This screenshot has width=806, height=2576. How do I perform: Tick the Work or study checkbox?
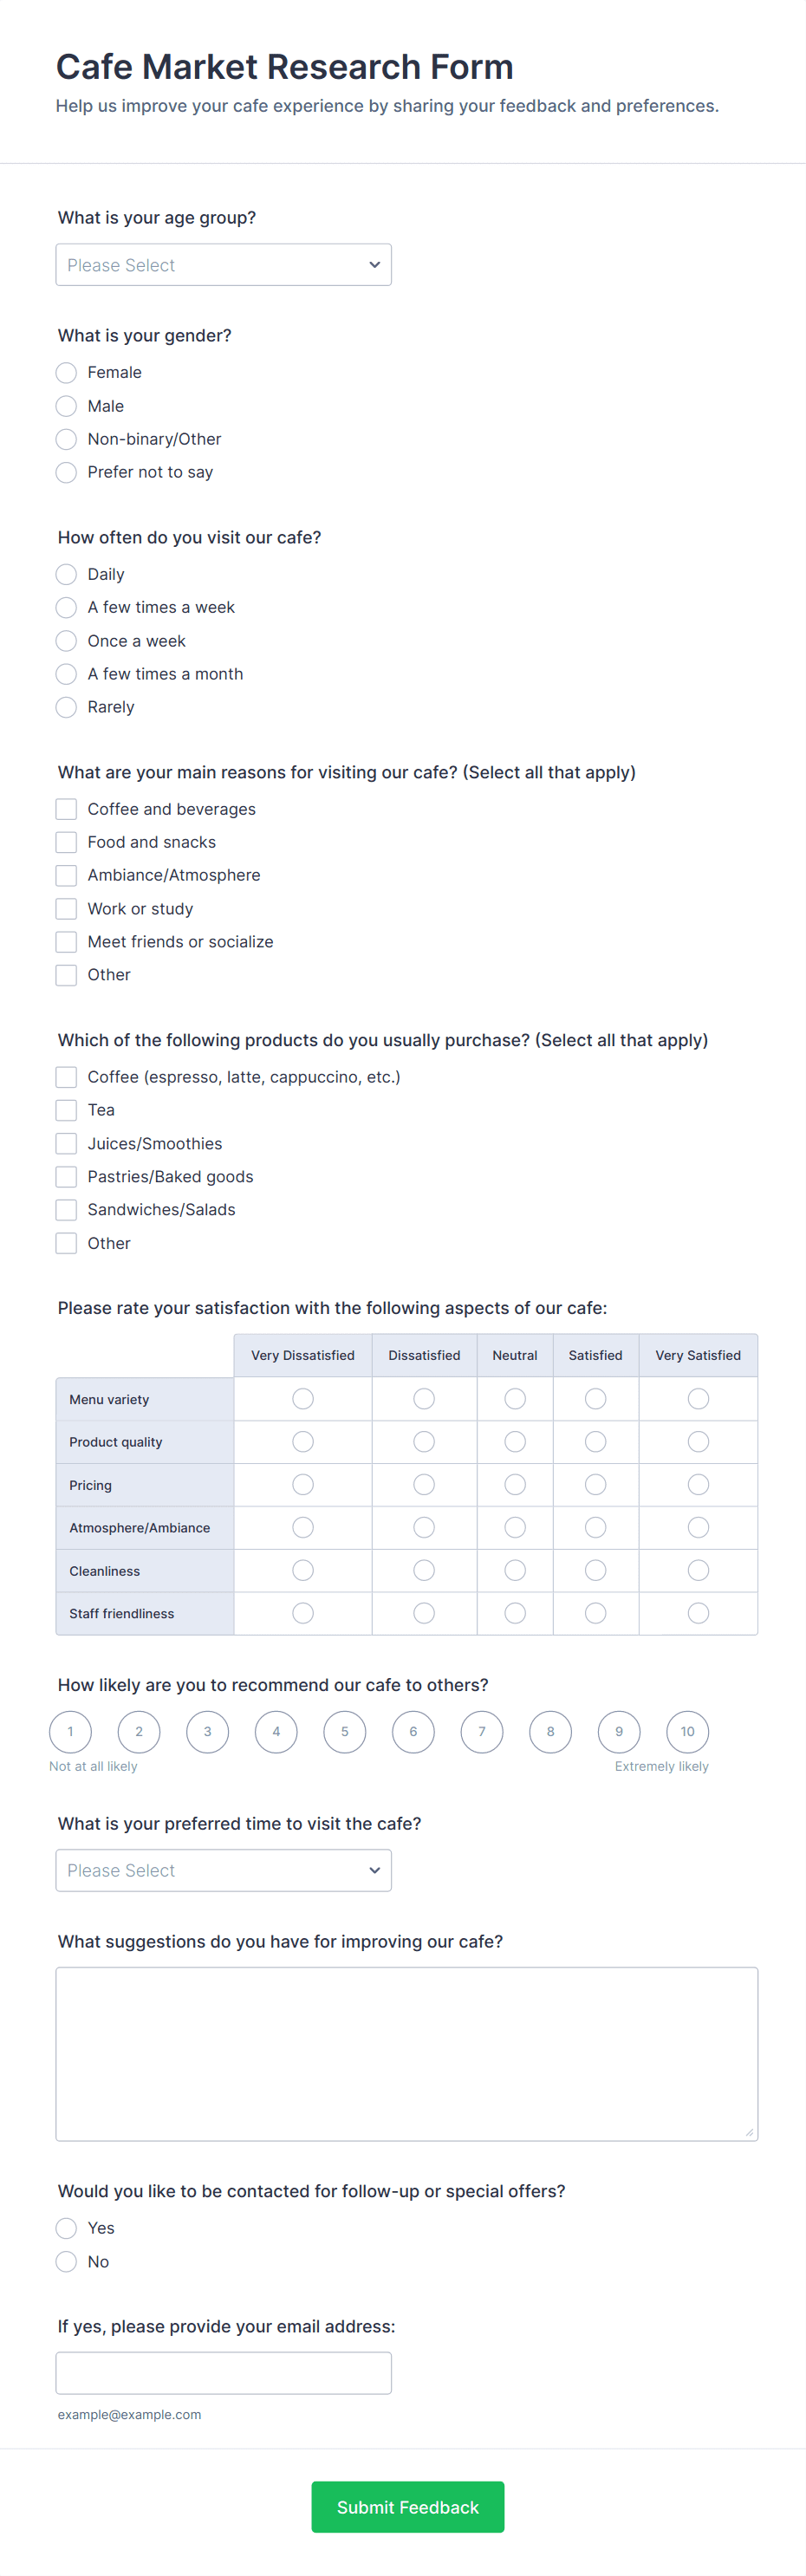66,909
